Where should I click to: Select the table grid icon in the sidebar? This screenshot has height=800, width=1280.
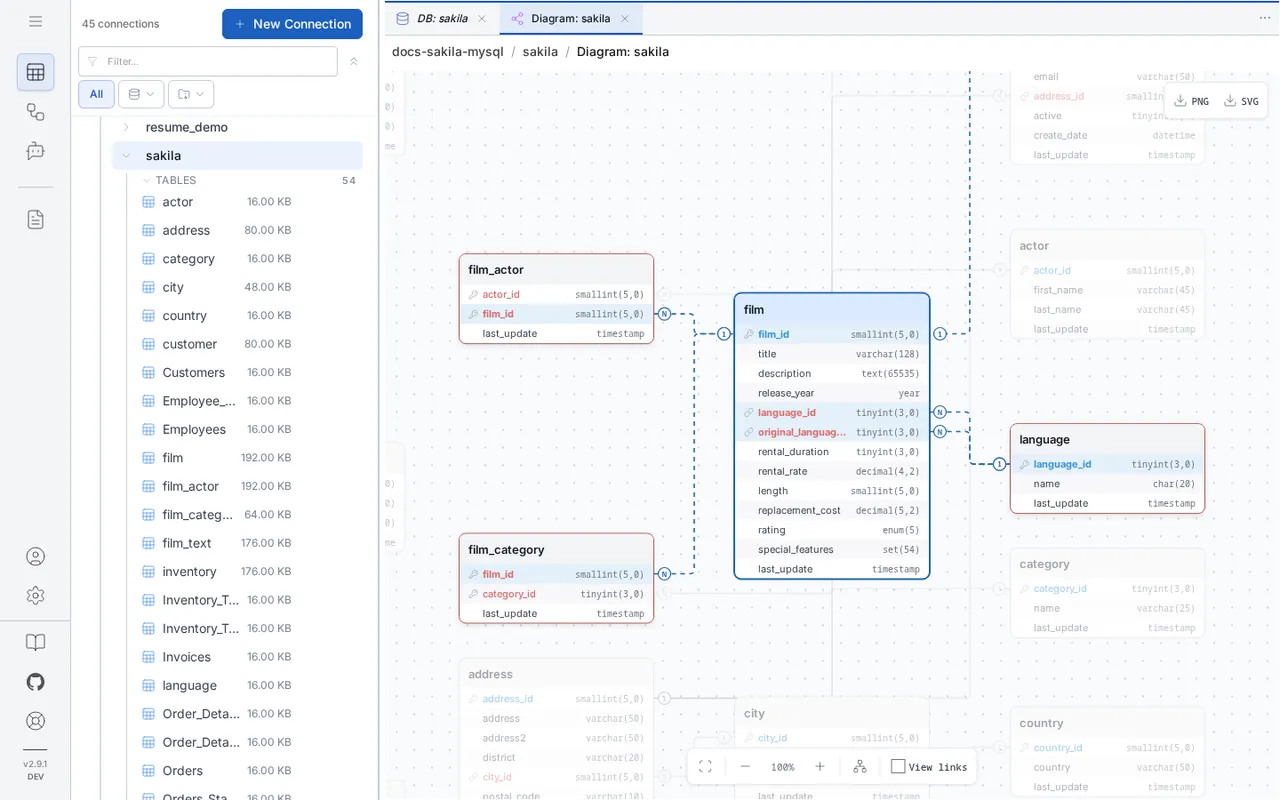coord(35,72)
